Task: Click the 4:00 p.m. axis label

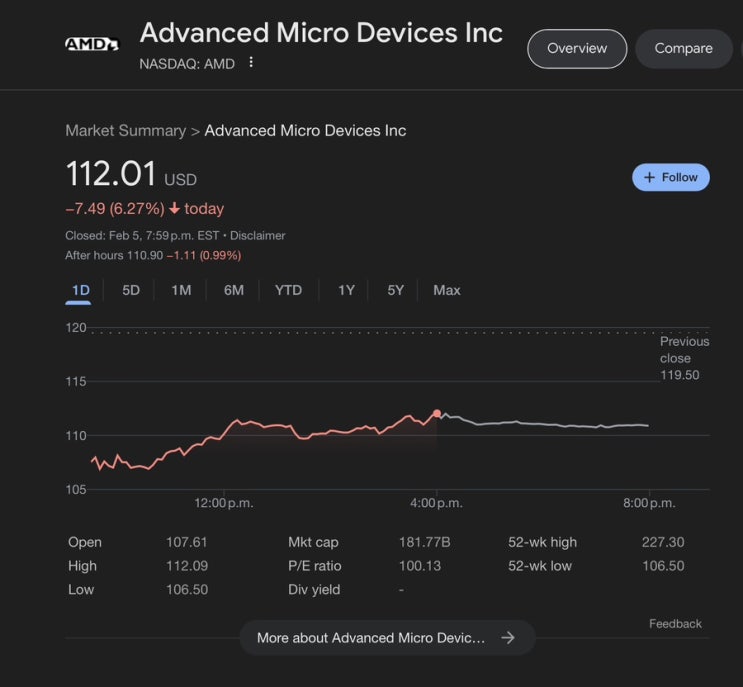Action: [x=436, y=503]
